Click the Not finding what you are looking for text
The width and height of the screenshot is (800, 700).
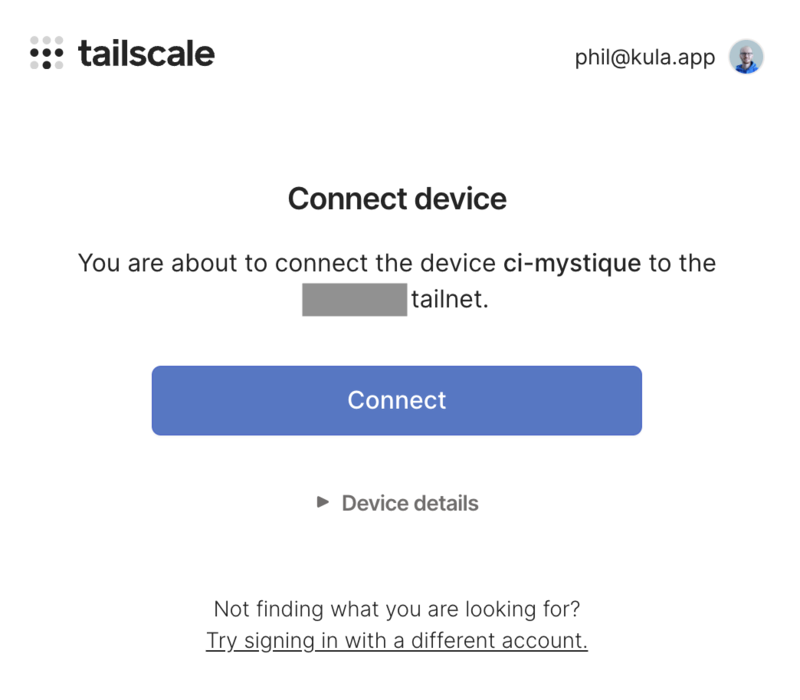pos(397,608)
